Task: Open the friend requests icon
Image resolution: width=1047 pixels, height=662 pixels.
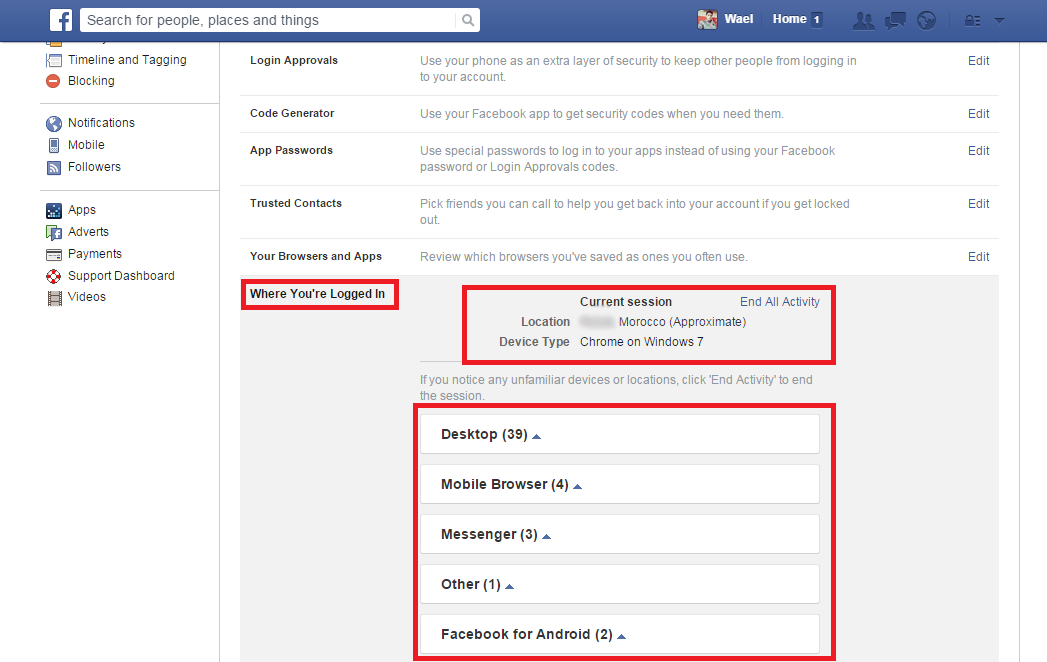Action: (863, 21)
